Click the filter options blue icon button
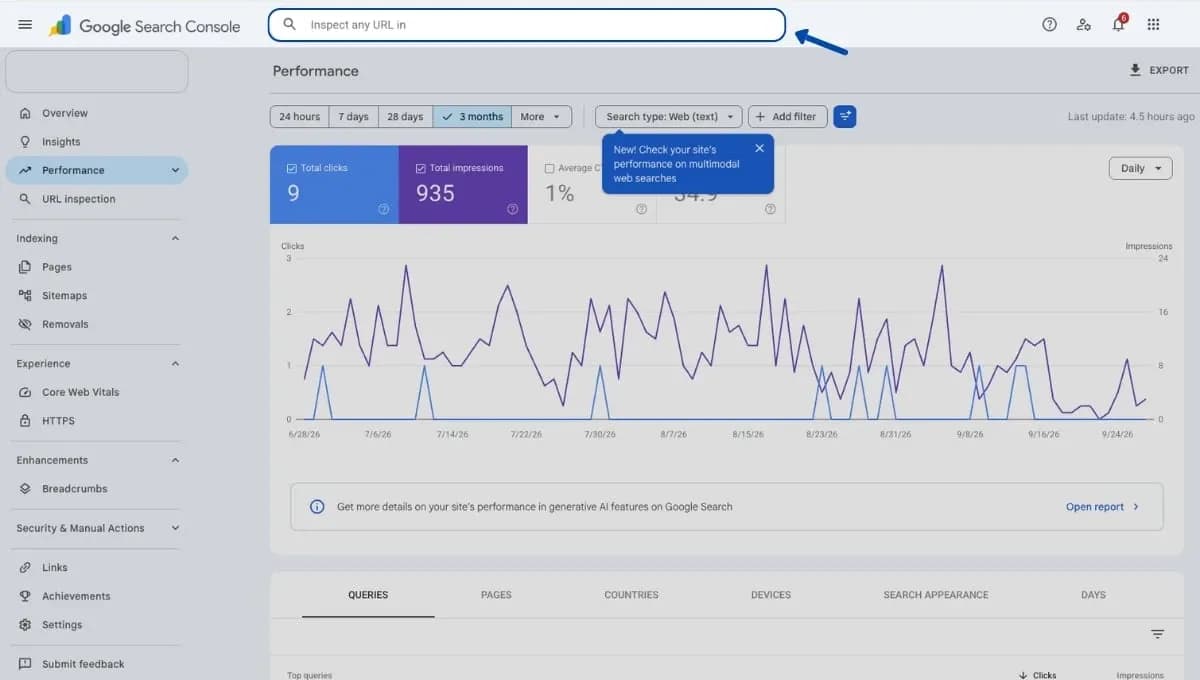This screenshot has width=1200, height=680. 845,117
